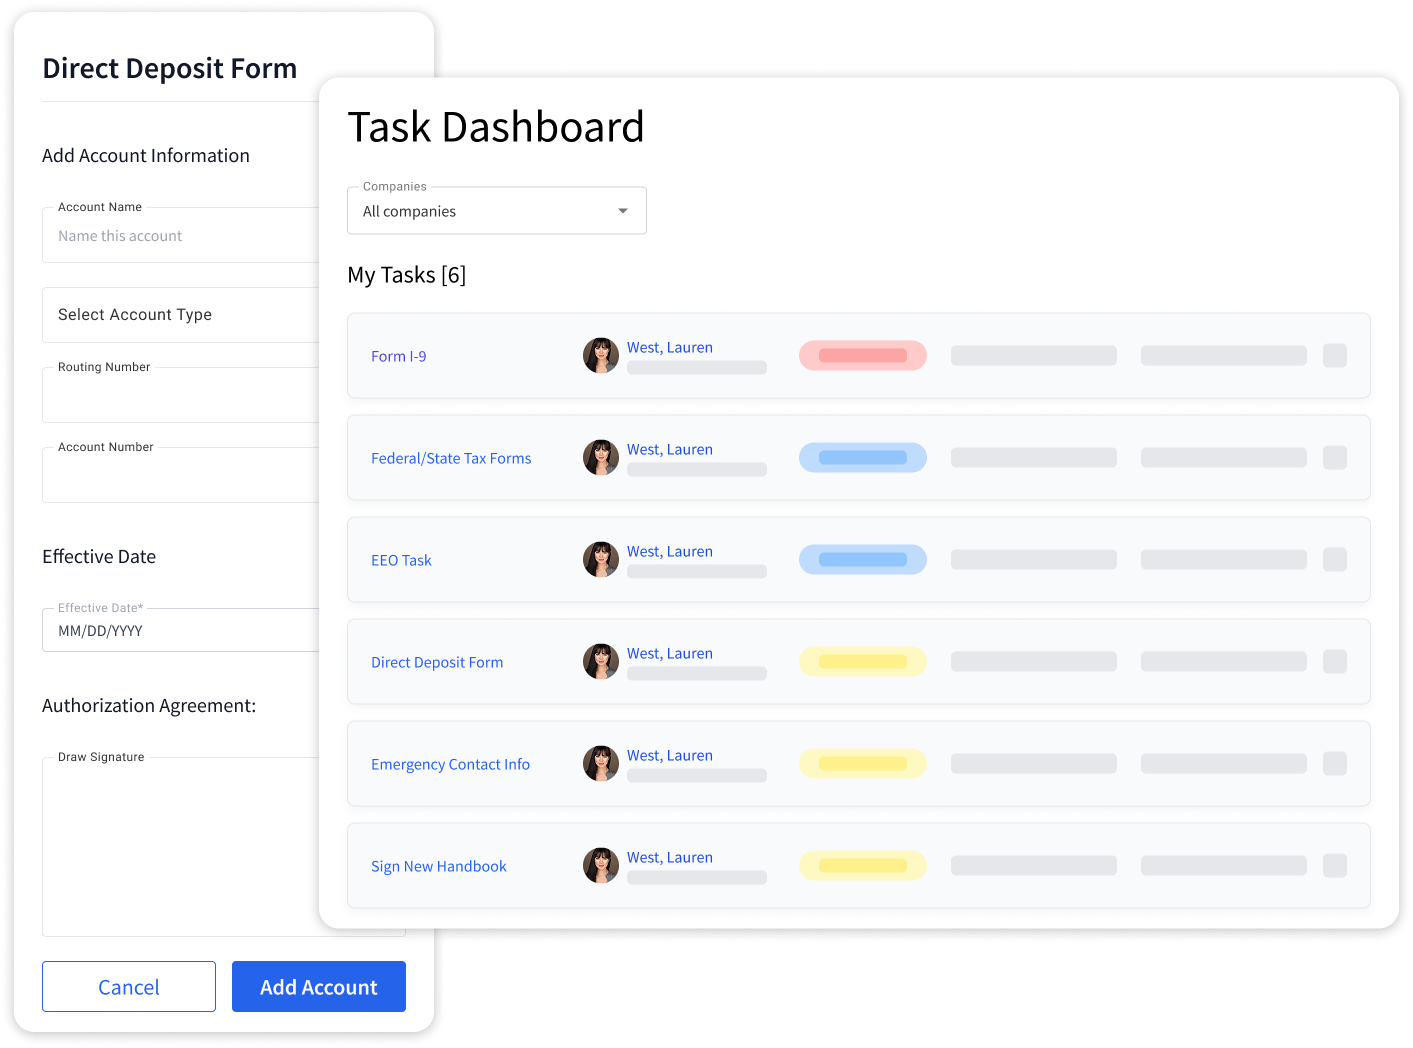This screenshot has height=1048, width=1413.
Task: Open the Federal/State Tax Forms task
Action: 451,458
